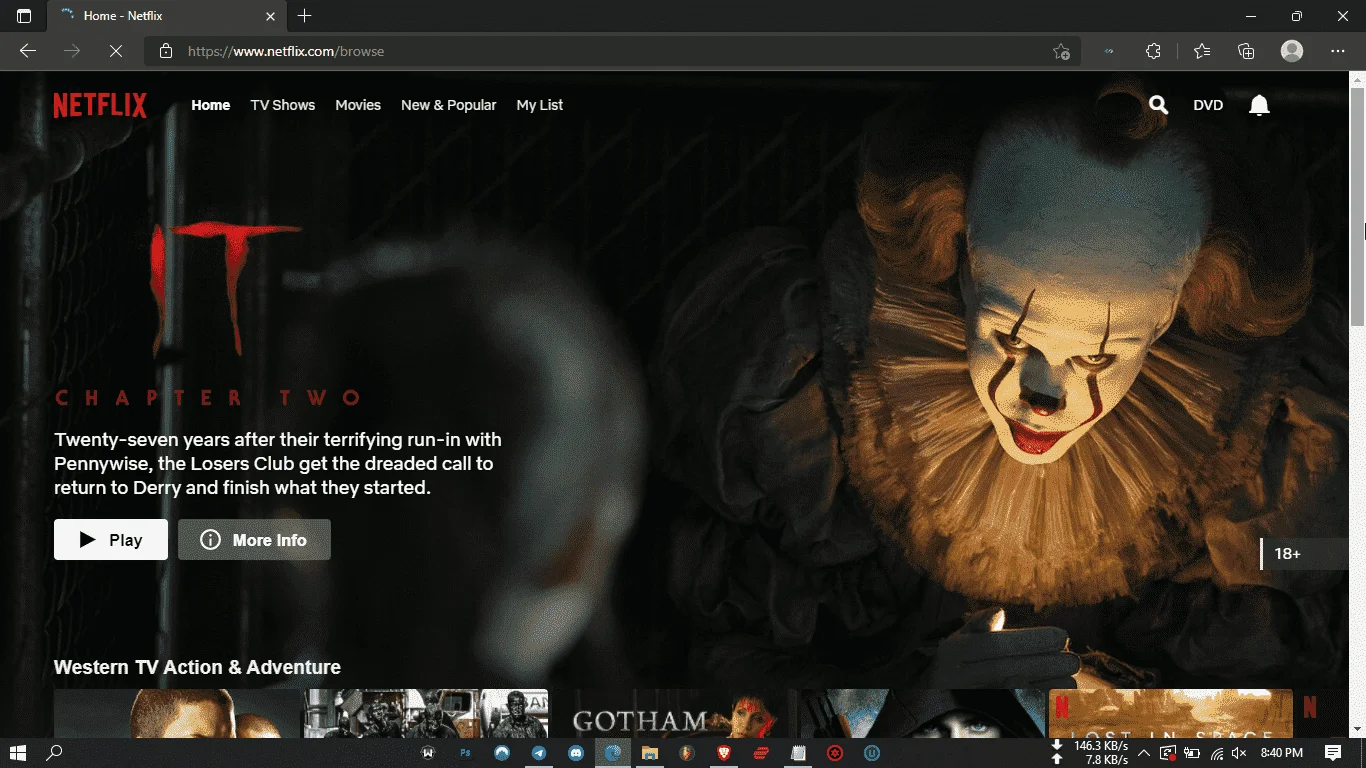Open browser Extensions puzzle icon
This screenshot has height=768, width=1366.
tap(1153, 51)
